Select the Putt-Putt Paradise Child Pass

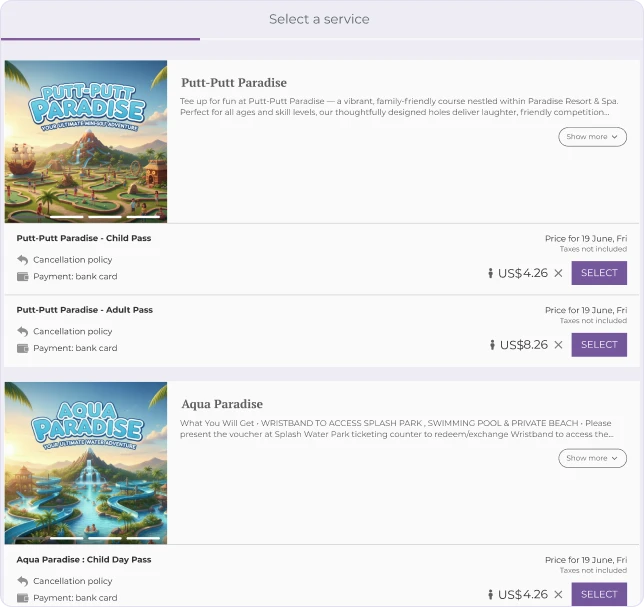click(x=599, y=273)
